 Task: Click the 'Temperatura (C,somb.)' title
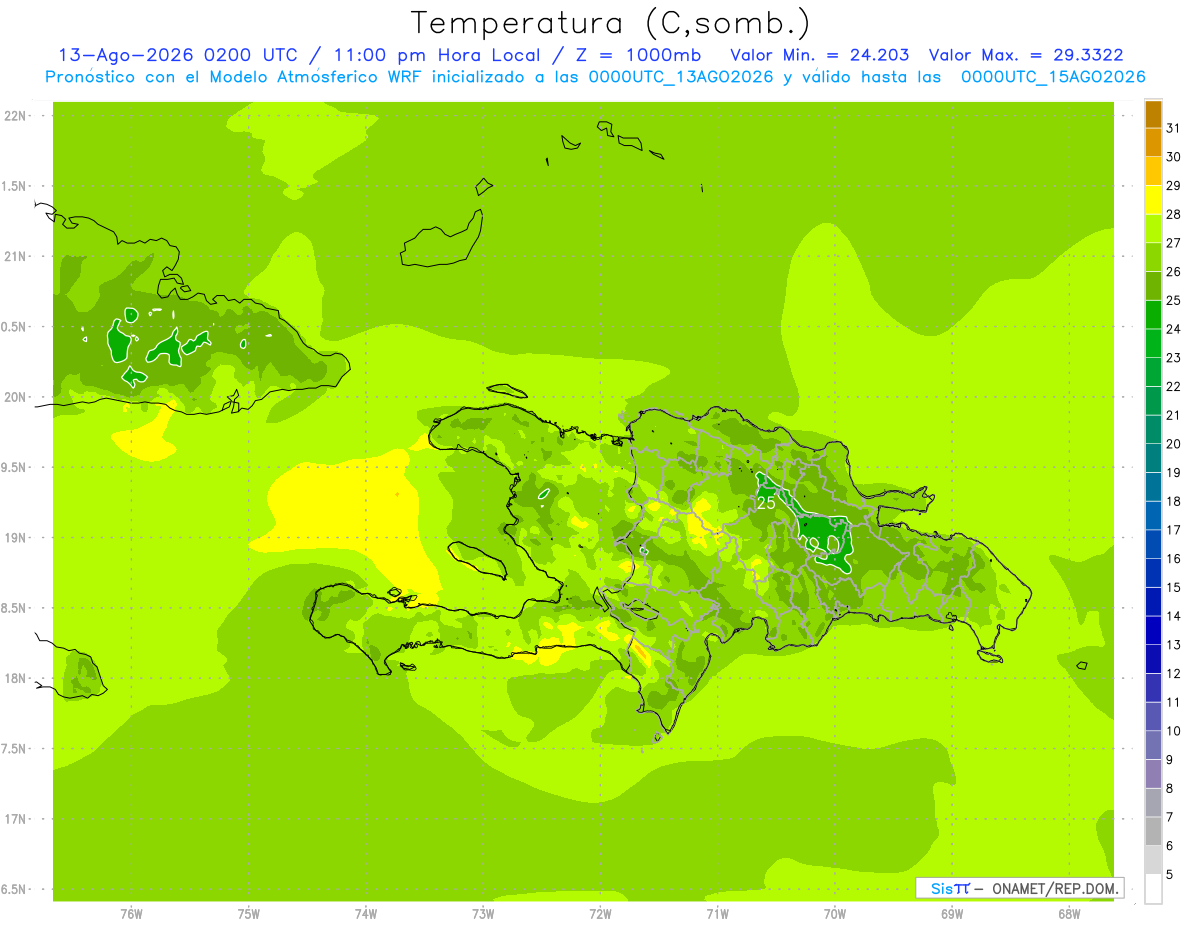click(610, 23)
